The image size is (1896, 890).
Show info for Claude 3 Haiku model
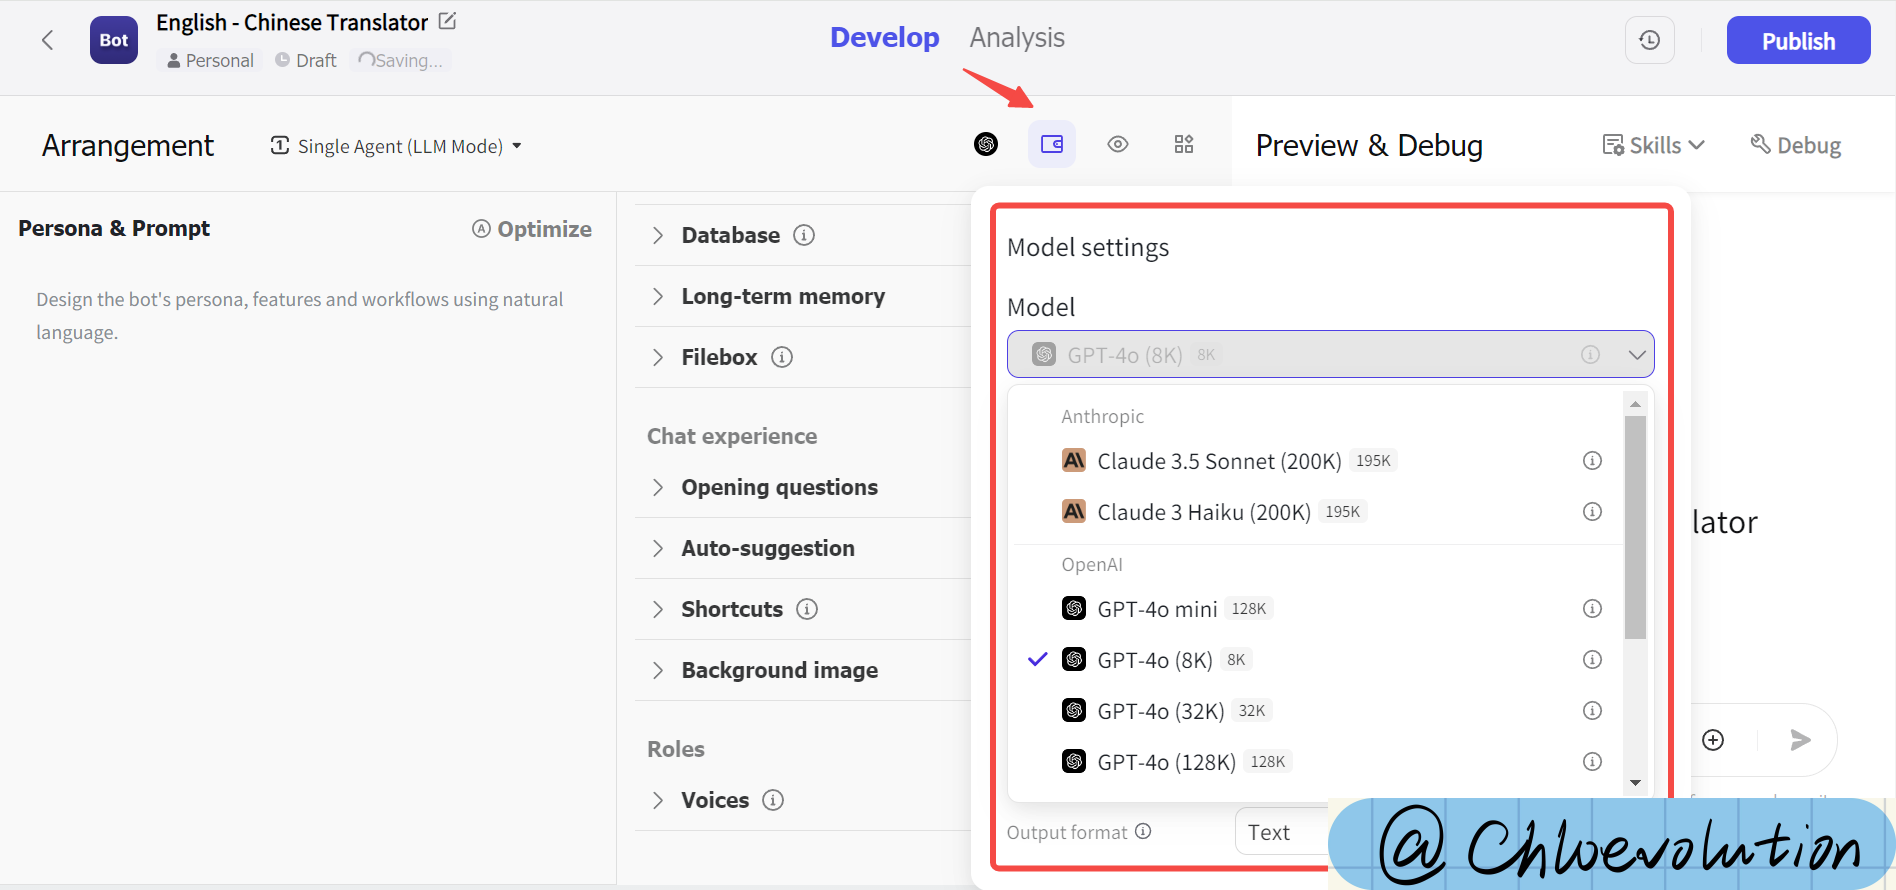click(x=1593, y=511)
